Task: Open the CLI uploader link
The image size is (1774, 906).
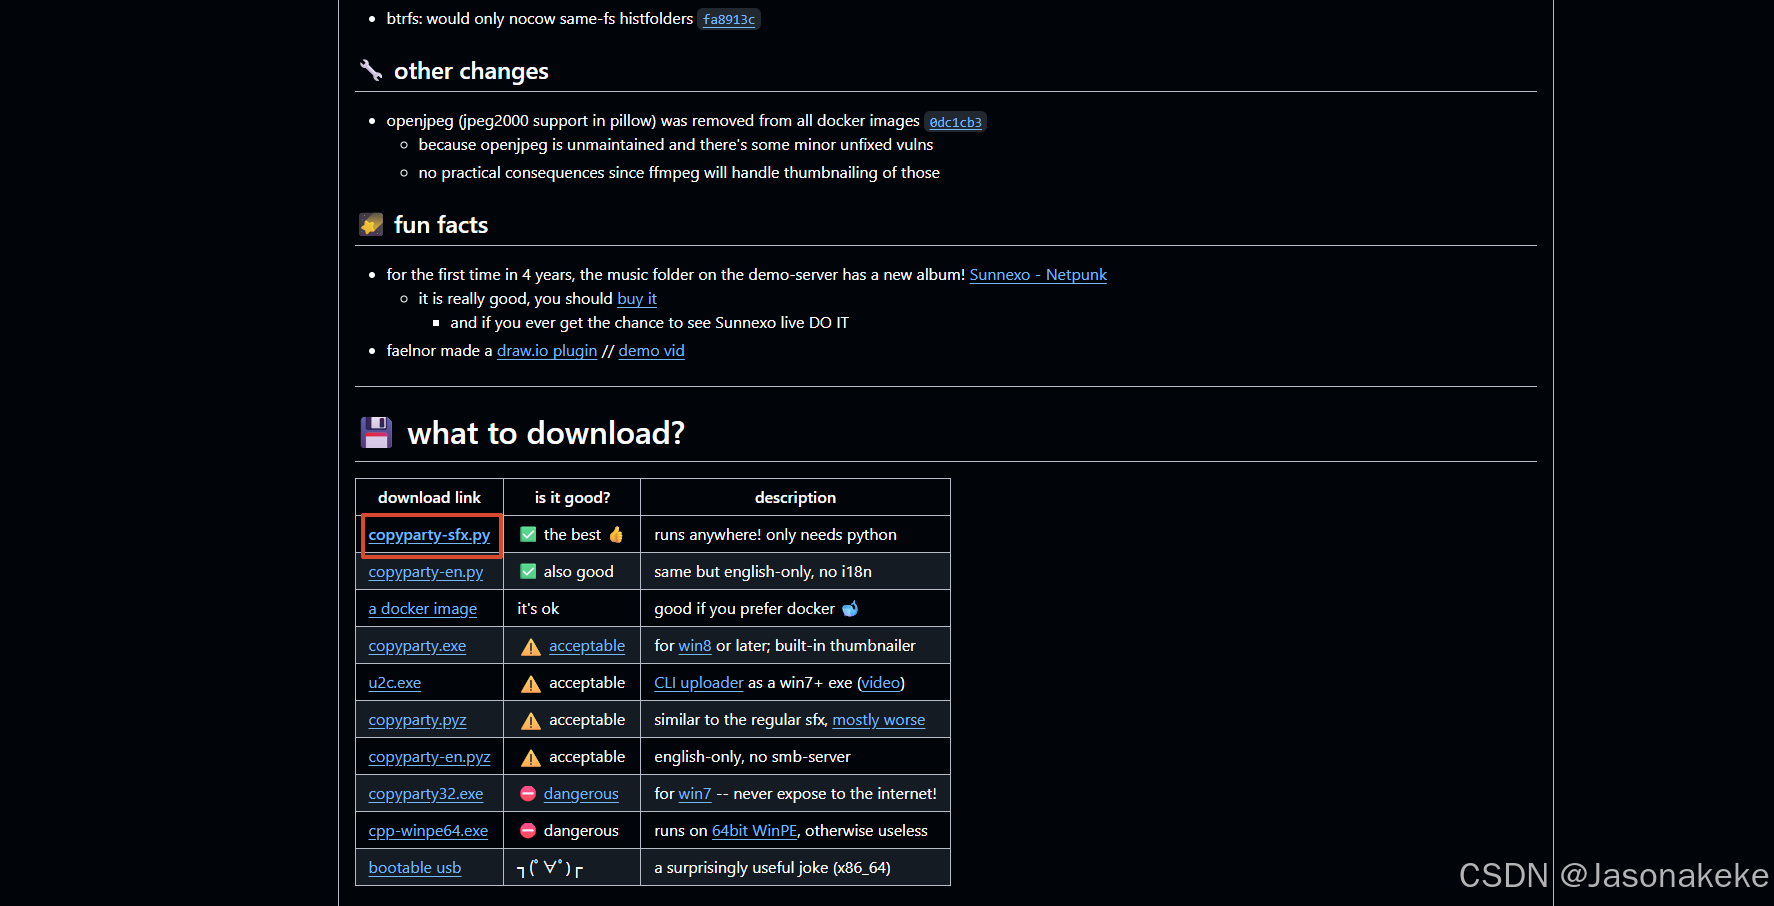Action: (699, 683)
